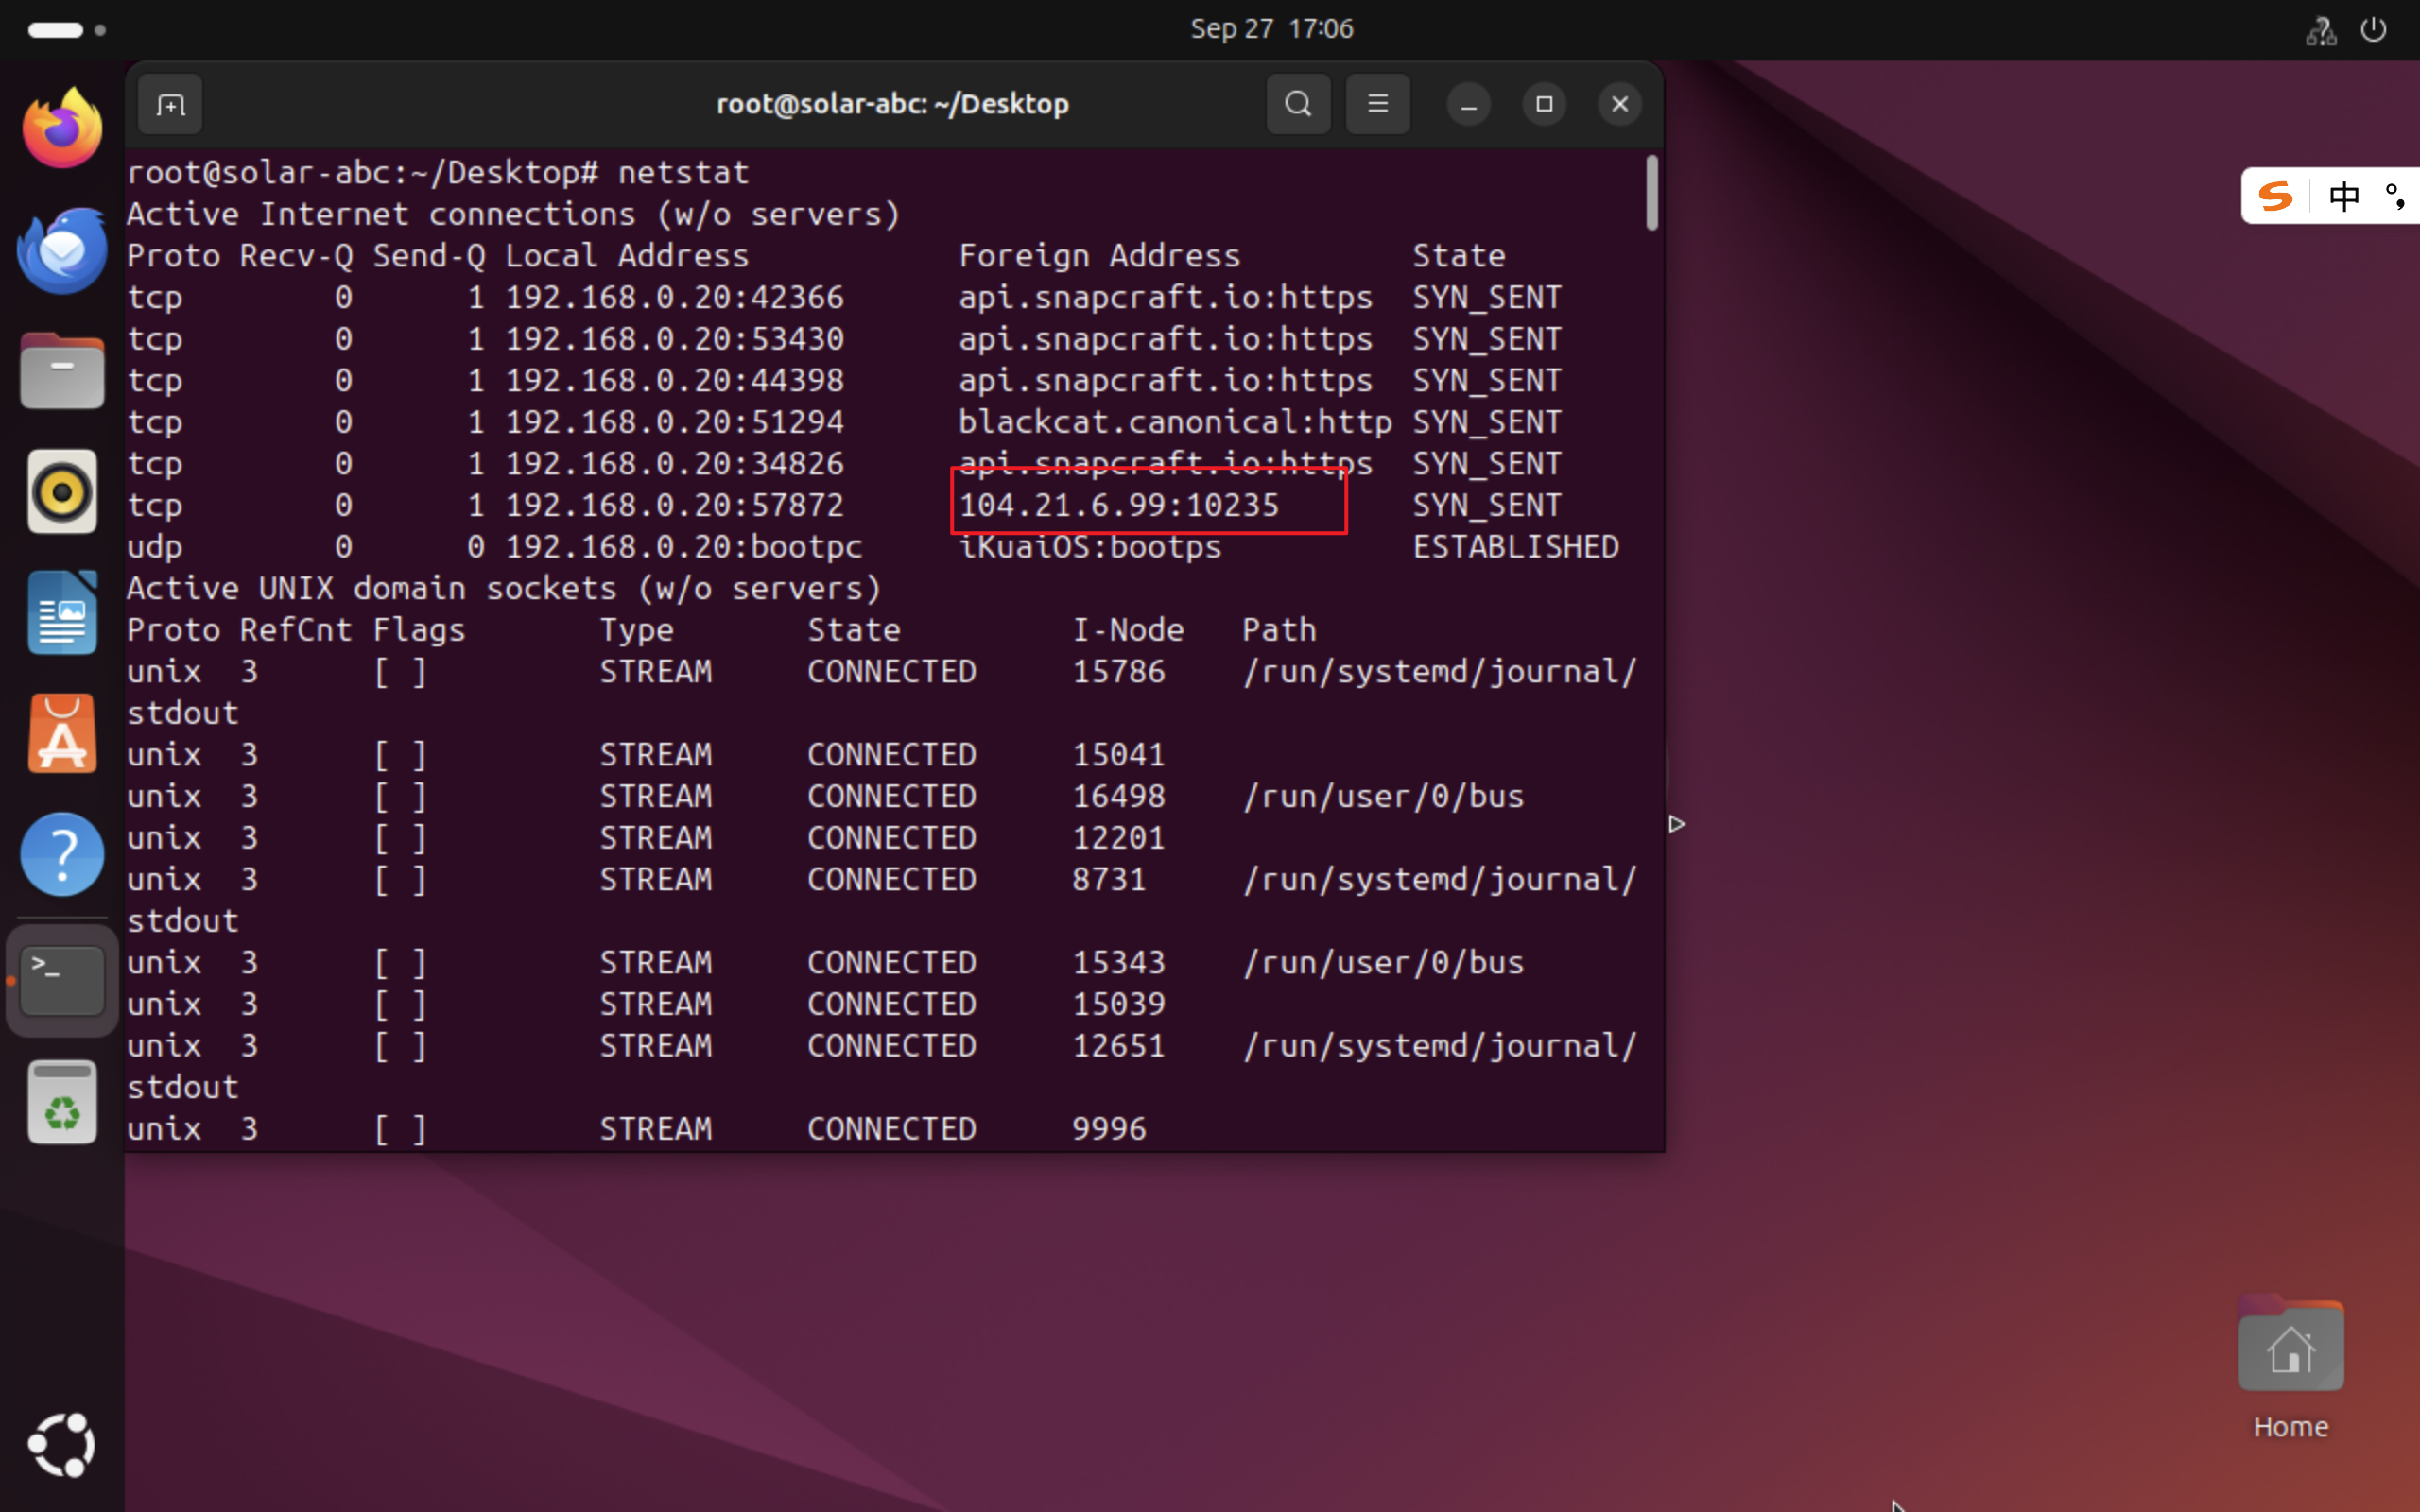2420x1512 pixels.
Task: Open a new terminal tab
Action: 170,104
